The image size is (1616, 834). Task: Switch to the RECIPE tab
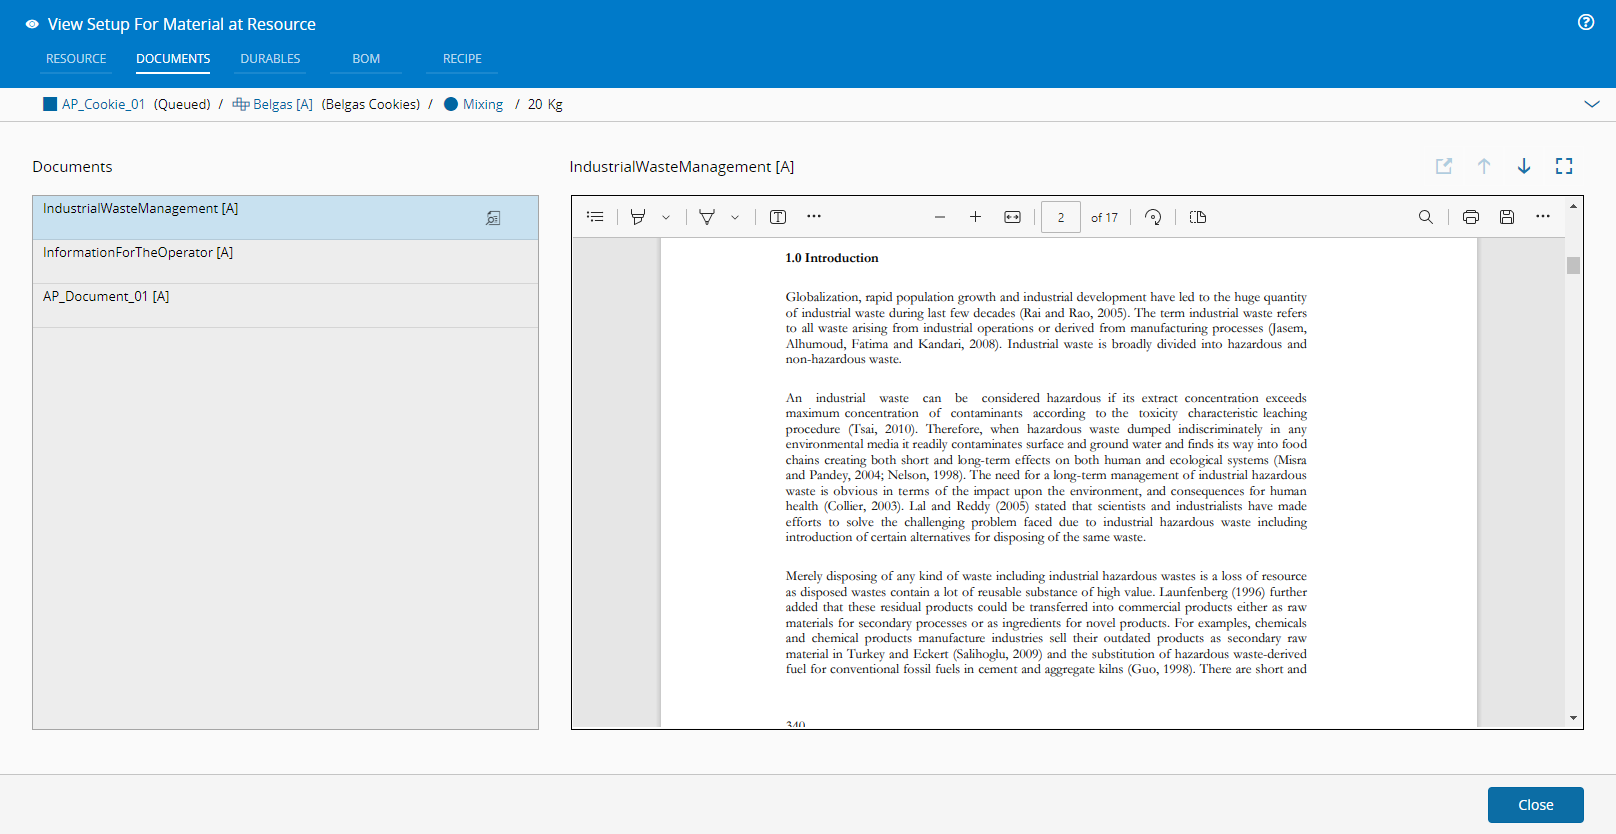462,59
